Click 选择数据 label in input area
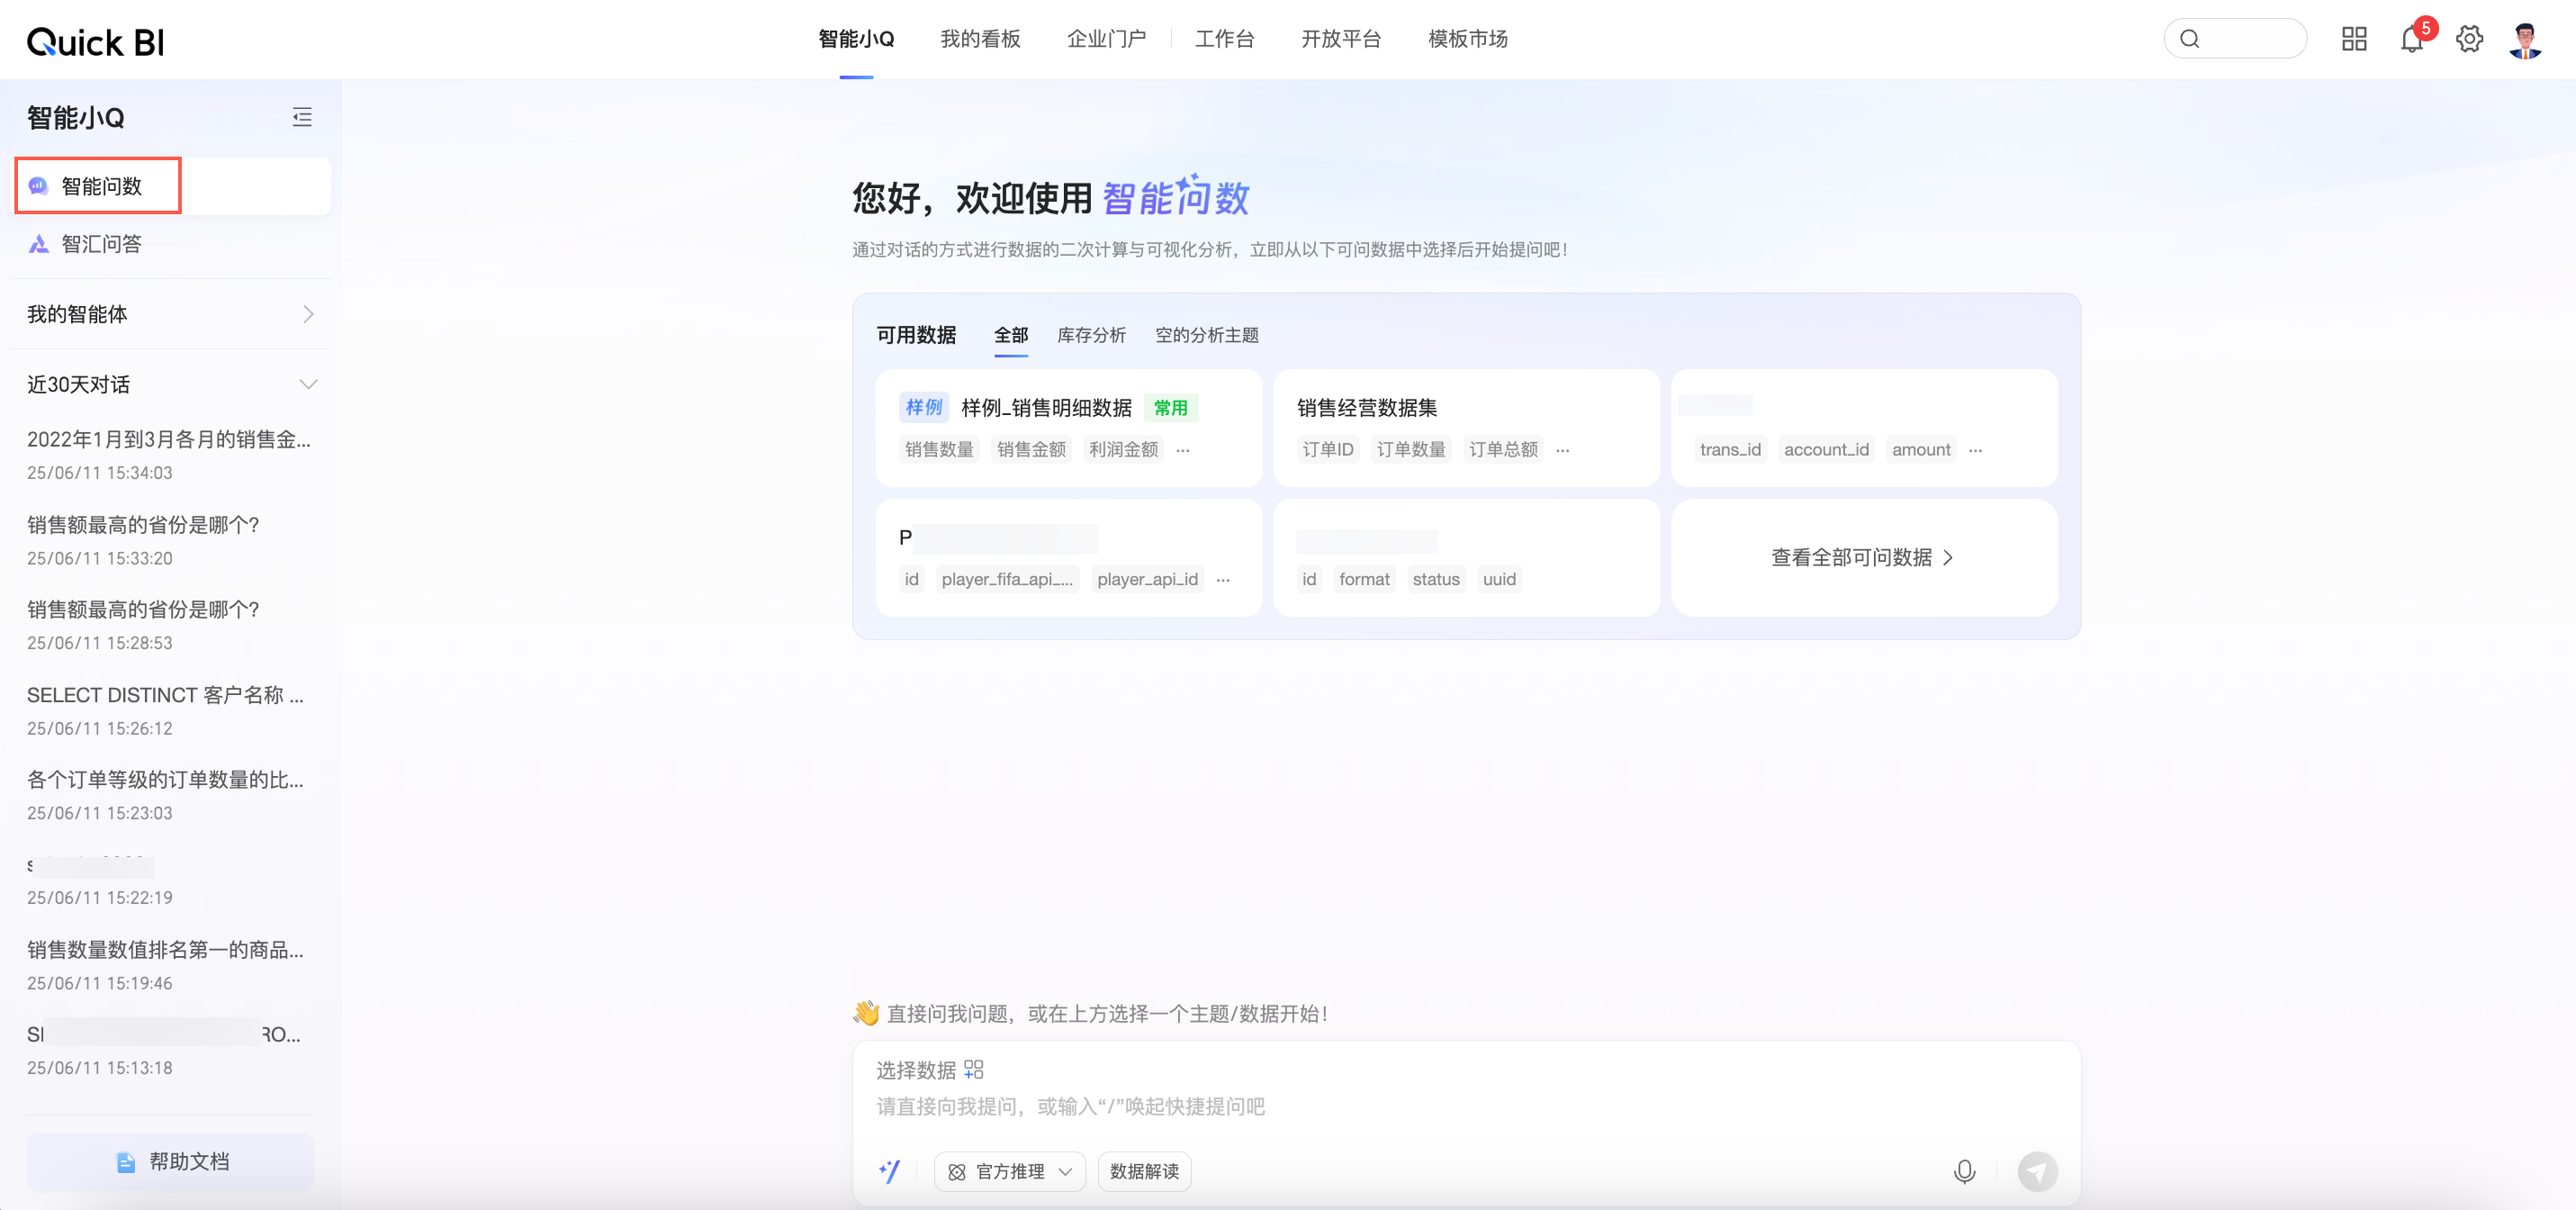The image size is (2576, 1210). point(916,1070)
